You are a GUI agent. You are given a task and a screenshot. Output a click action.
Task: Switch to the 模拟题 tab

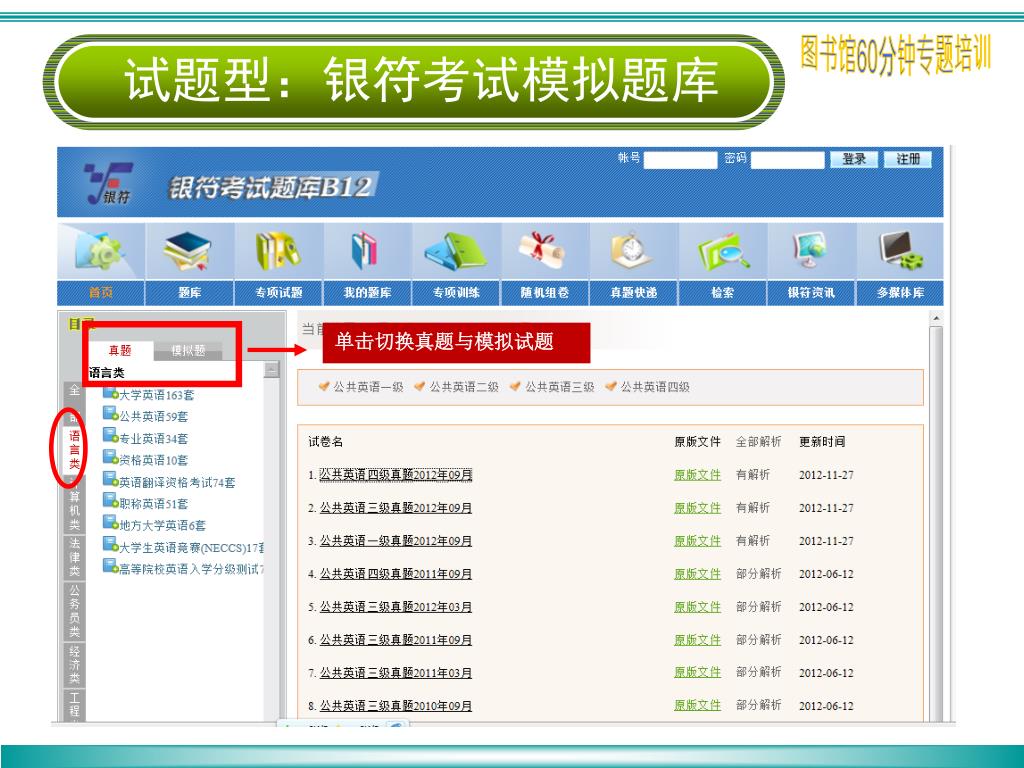[x=188, y=351]
